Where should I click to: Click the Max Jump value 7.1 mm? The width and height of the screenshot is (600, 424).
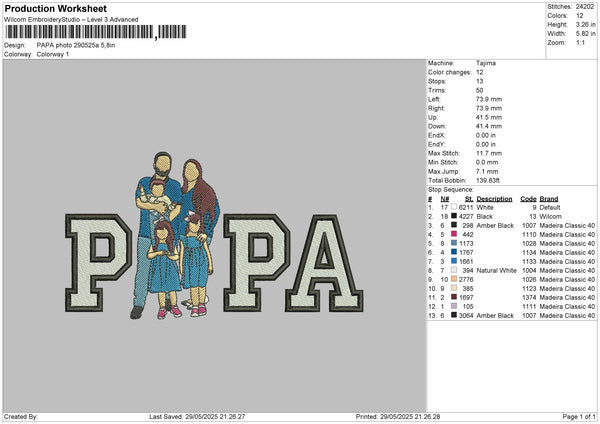(487, 171)
